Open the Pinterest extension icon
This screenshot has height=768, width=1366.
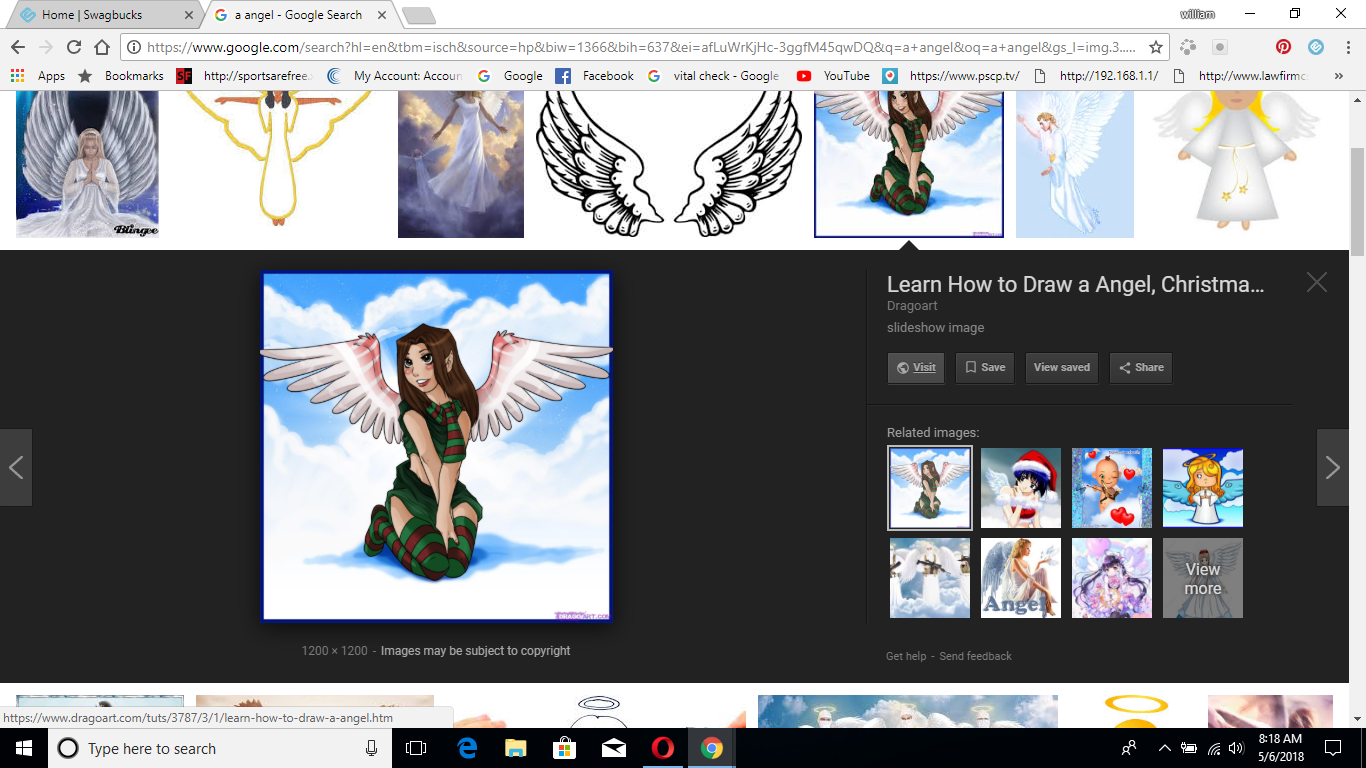click(x=1284, y=47)
